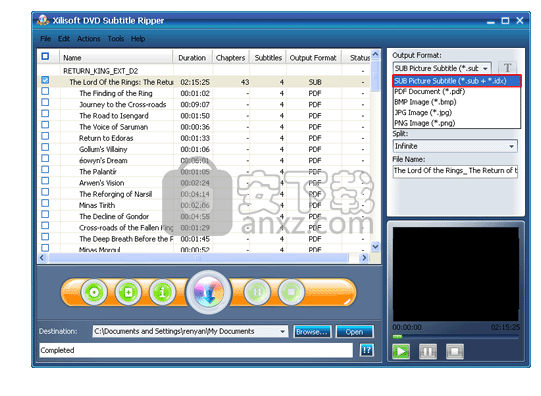Check Gollum's Villainy checkbox
Viewport: 541px width, 396px height.
(45, 147)
